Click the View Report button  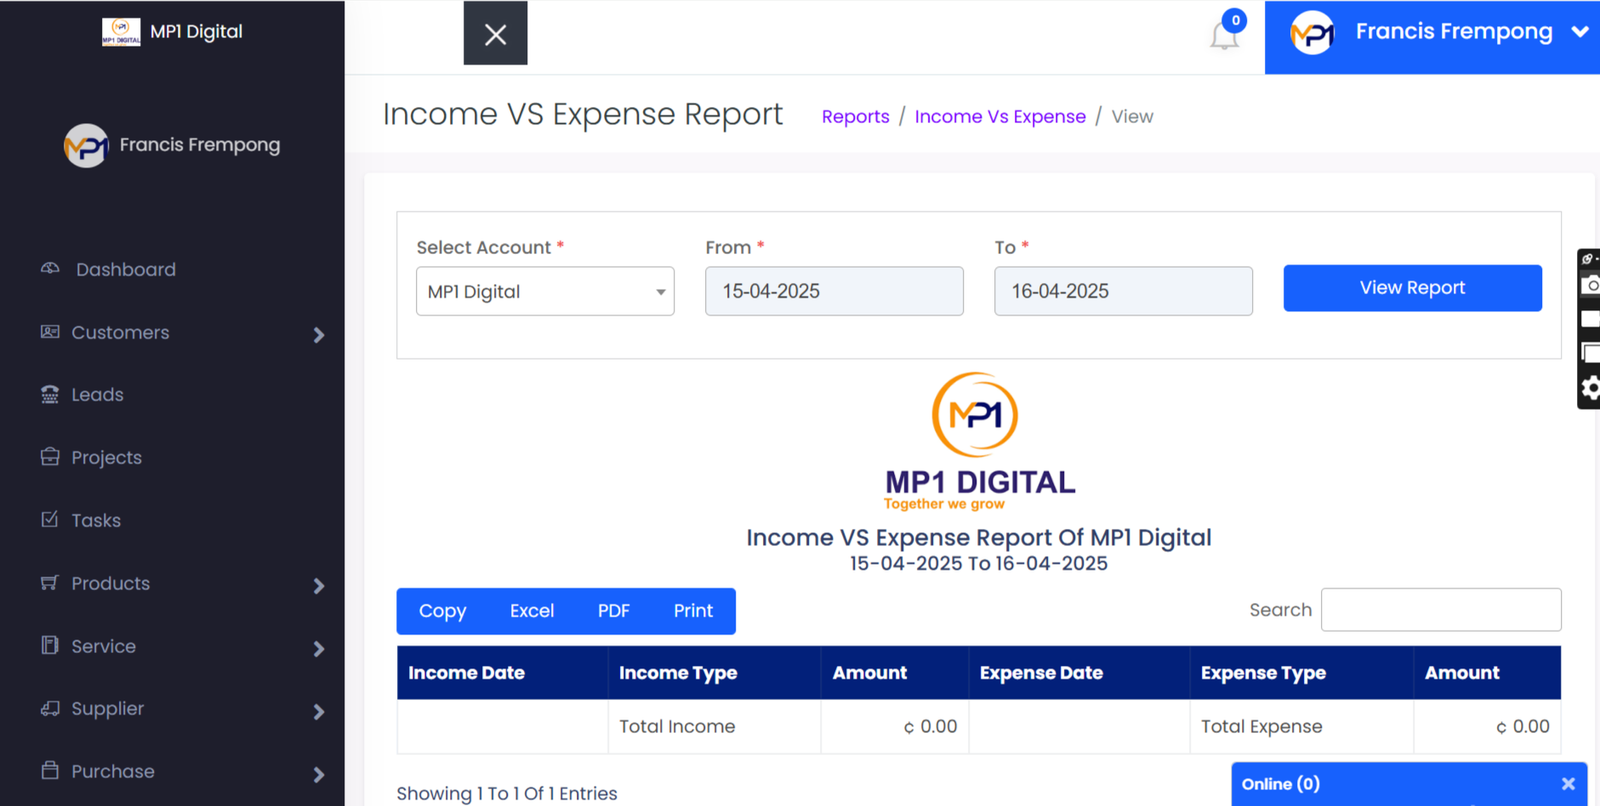coord(1412,288)
